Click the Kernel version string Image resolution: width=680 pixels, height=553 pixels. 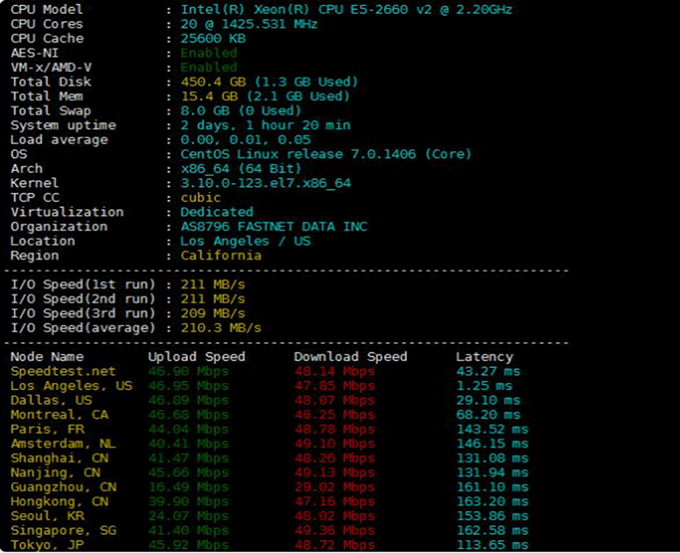[265, 183]
